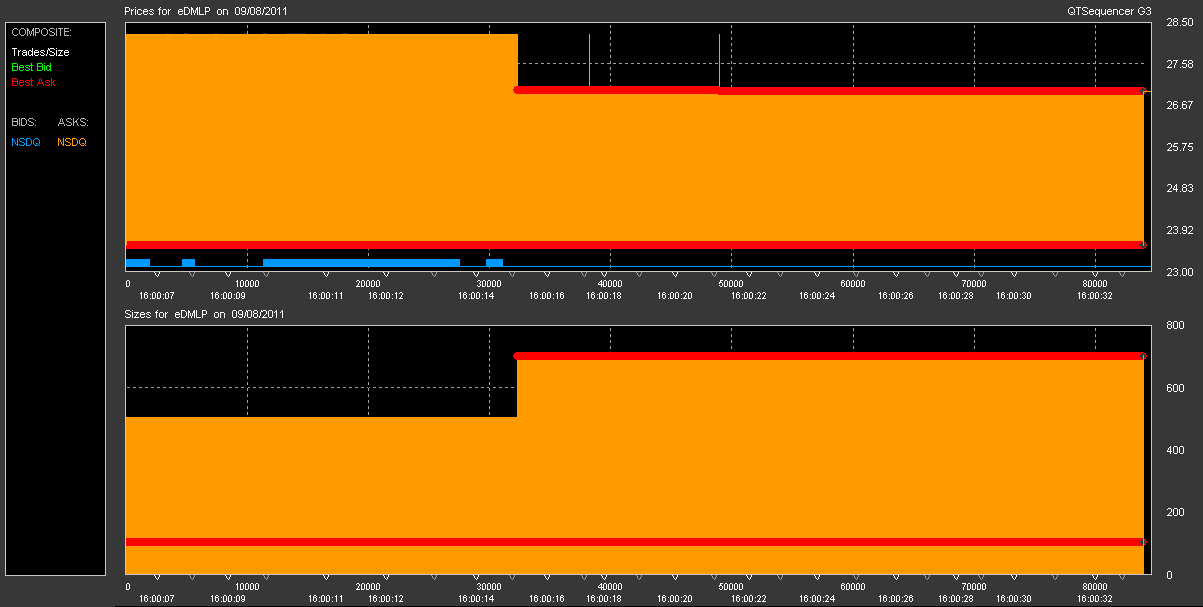Click the 16:00:18 time label under sizes chart
Screen dimensions: 1203x607
604,599
